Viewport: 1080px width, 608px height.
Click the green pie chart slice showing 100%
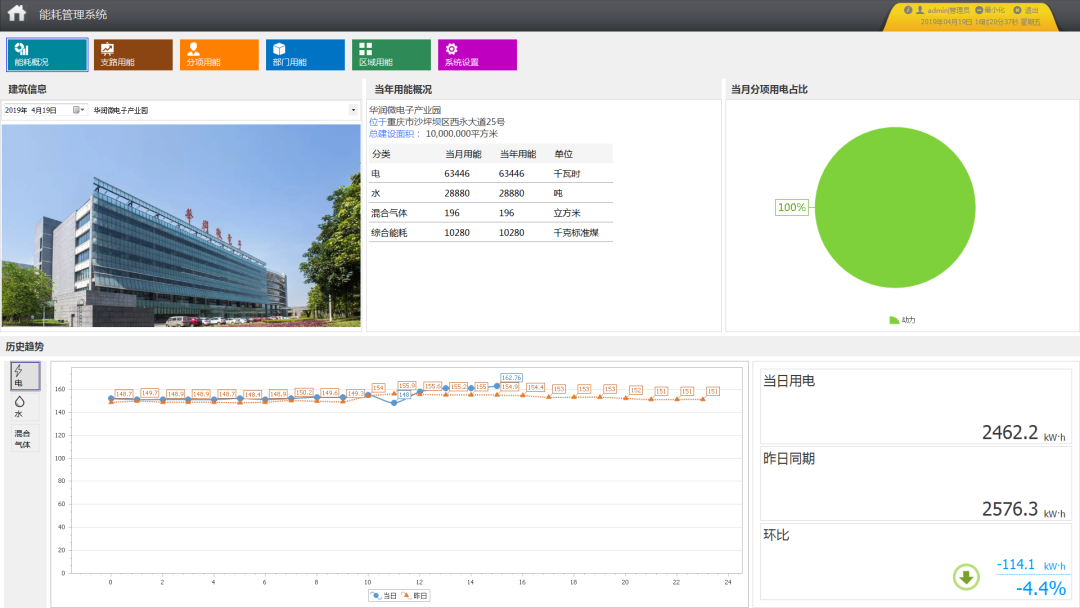pyautogui.click(x=897, y=207)
